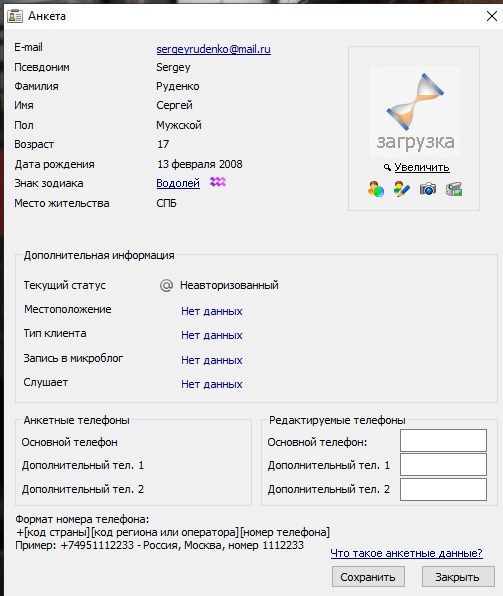Click the contacts globe icon under avatar
Viewport: 503px width, 596px height.
(x=376, y=189)
